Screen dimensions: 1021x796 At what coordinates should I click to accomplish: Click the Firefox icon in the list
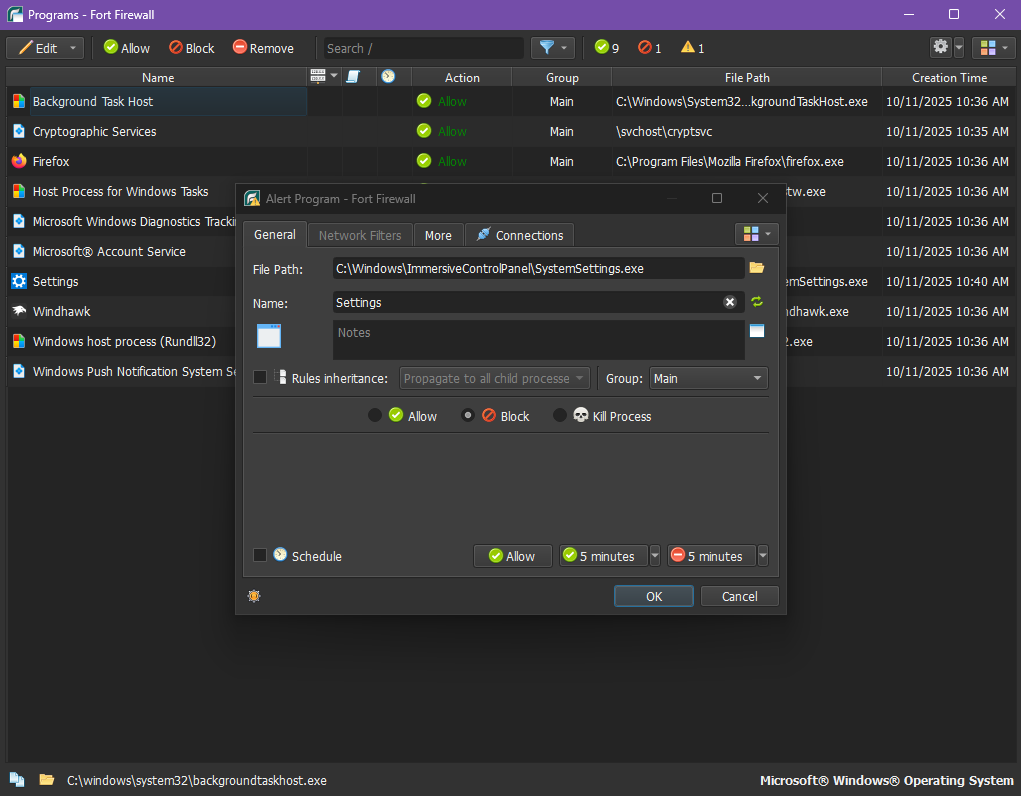19,161
